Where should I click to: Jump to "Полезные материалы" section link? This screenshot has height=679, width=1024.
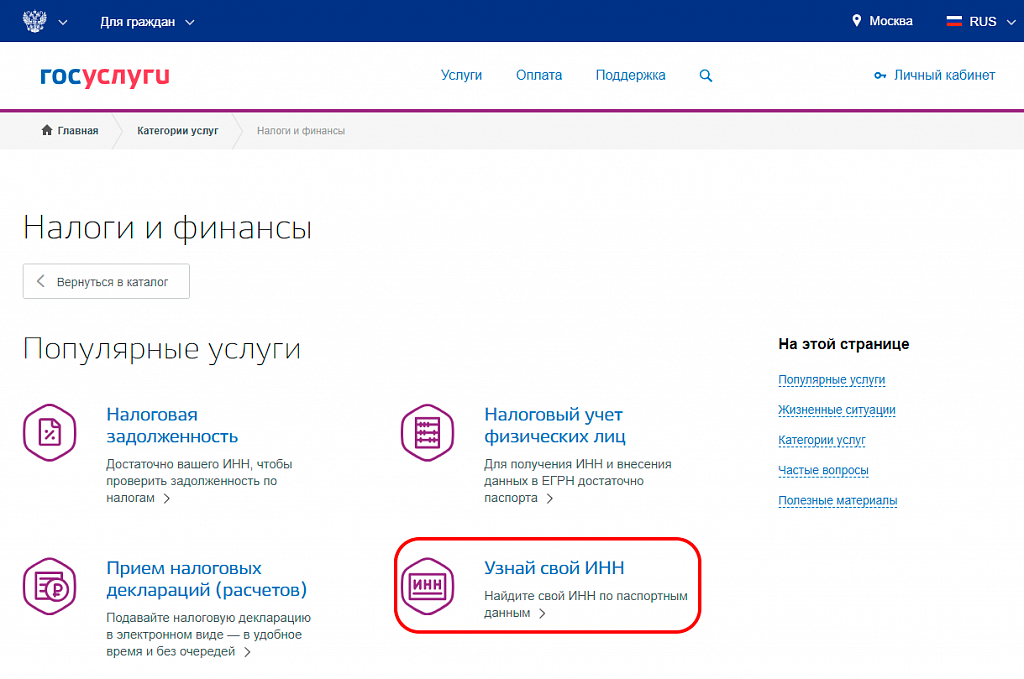(x=837, y=500)
